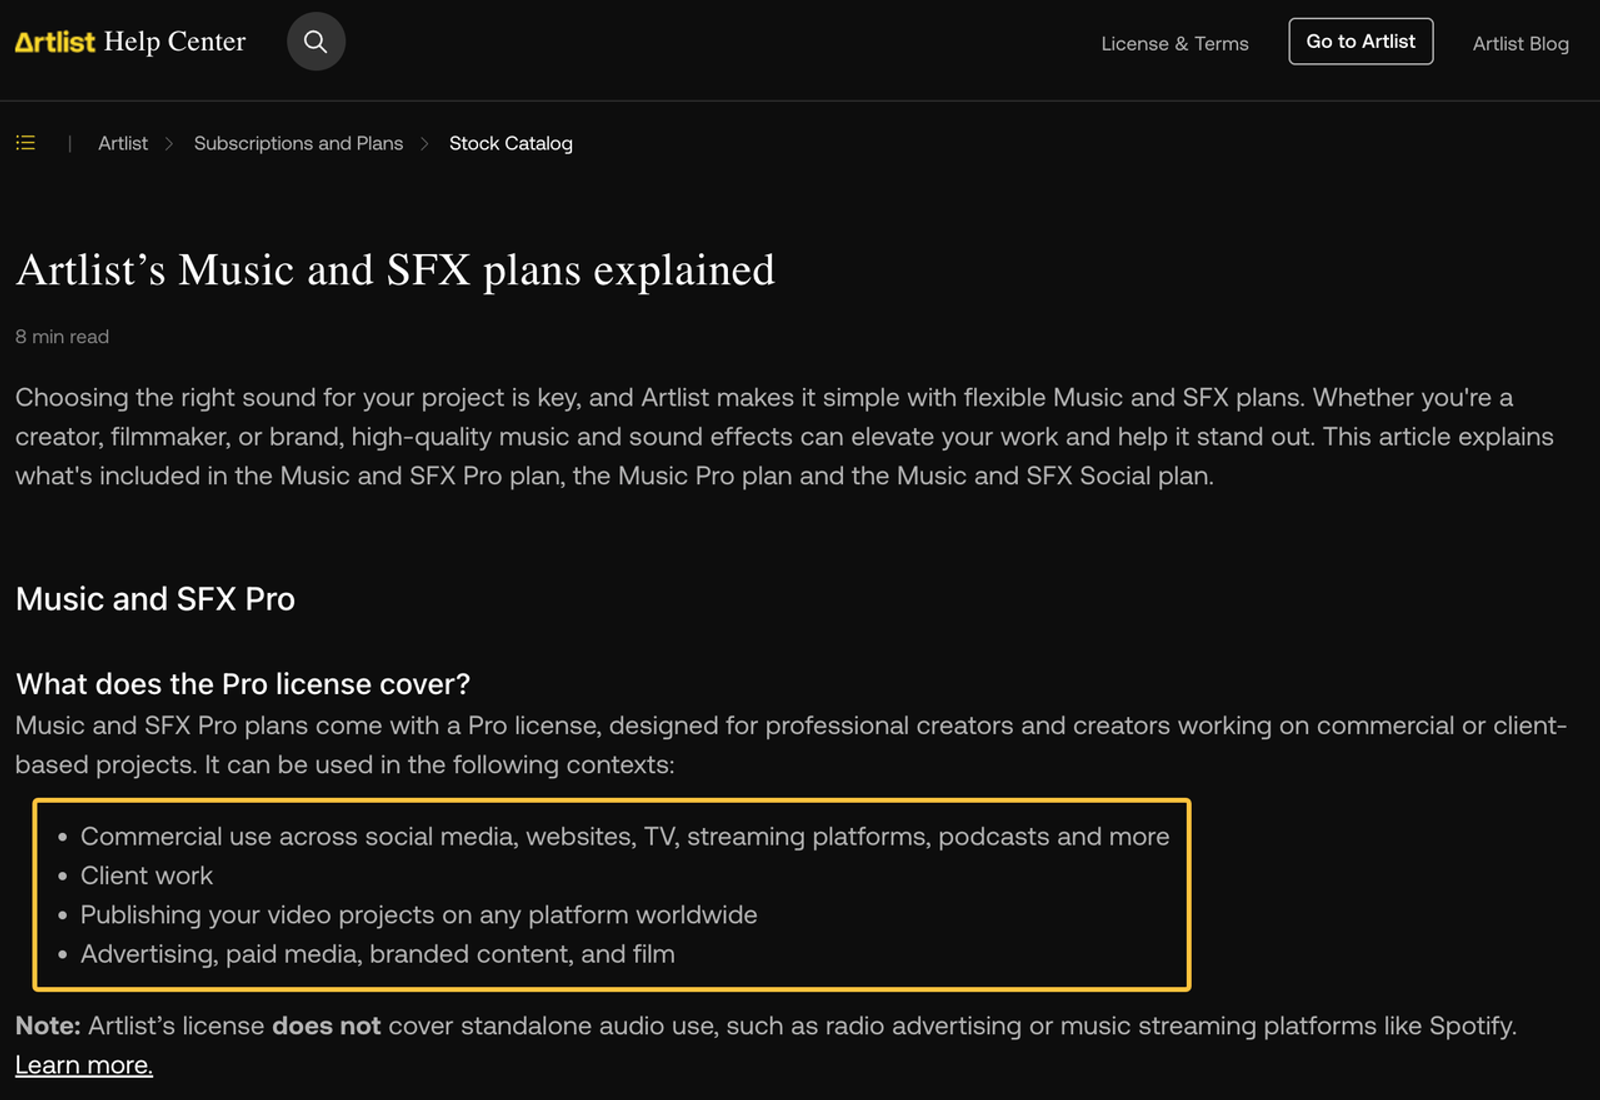Viewport: 1600px width, 1100px height.
Task: Open License & Terms page
Action: [x=1174, y=43]
